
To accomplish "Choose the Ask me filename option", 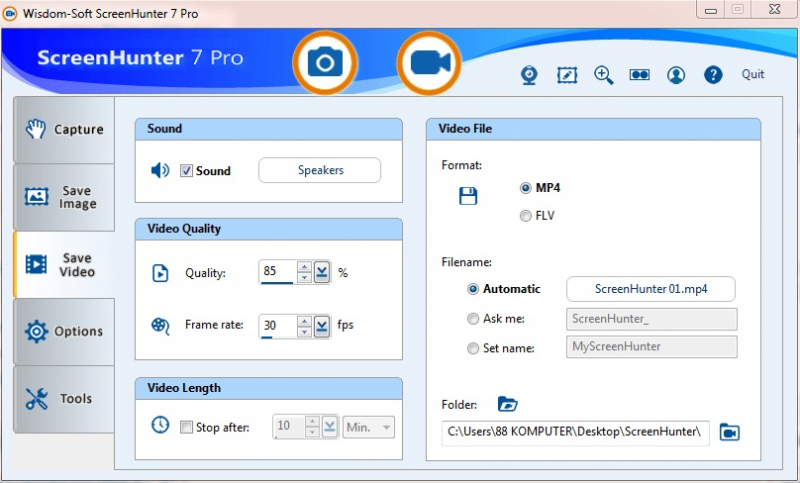I will [x=474, y=319].
